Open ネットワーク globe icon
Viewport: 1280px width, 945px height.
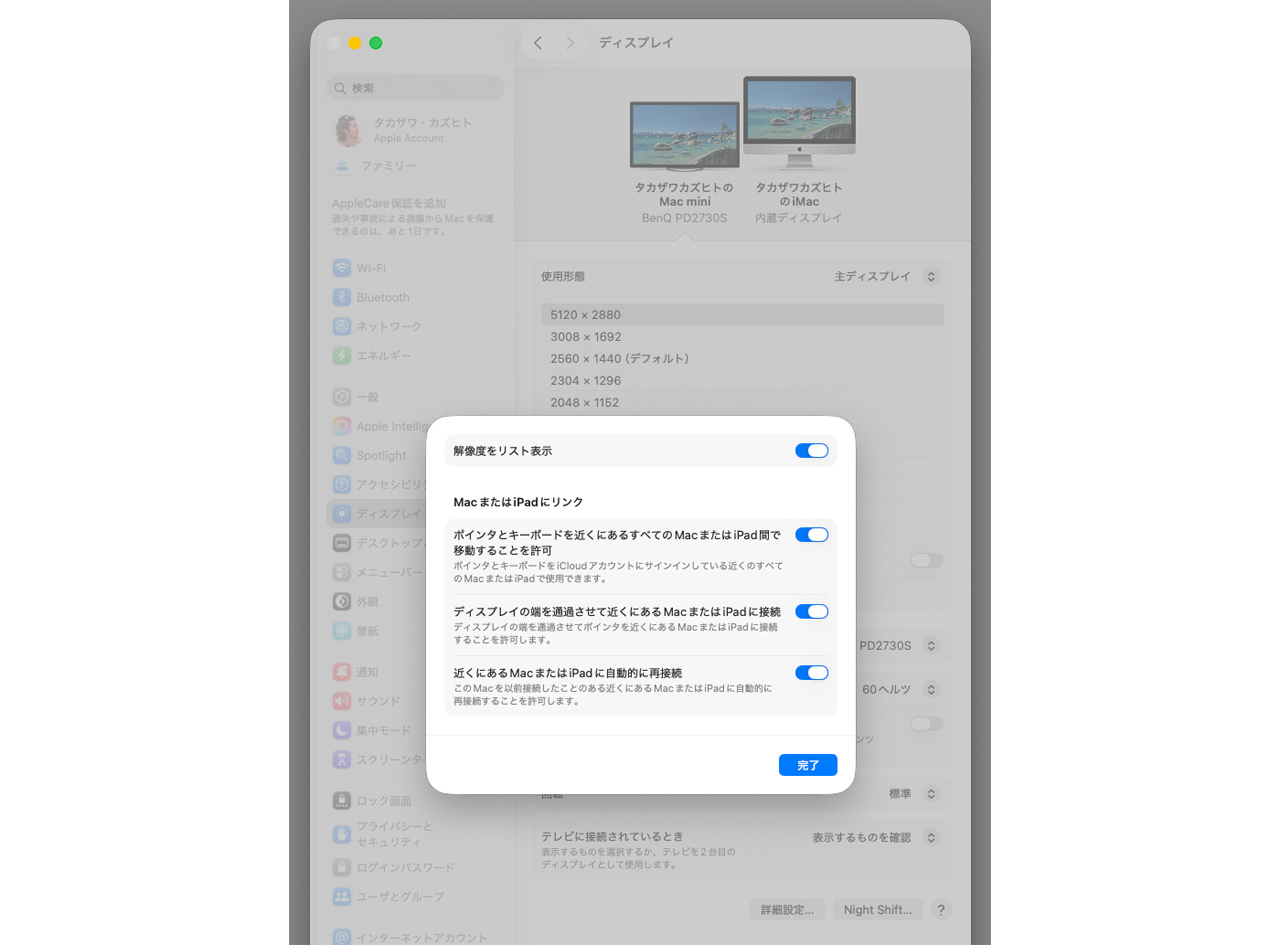tap(342, 326)
